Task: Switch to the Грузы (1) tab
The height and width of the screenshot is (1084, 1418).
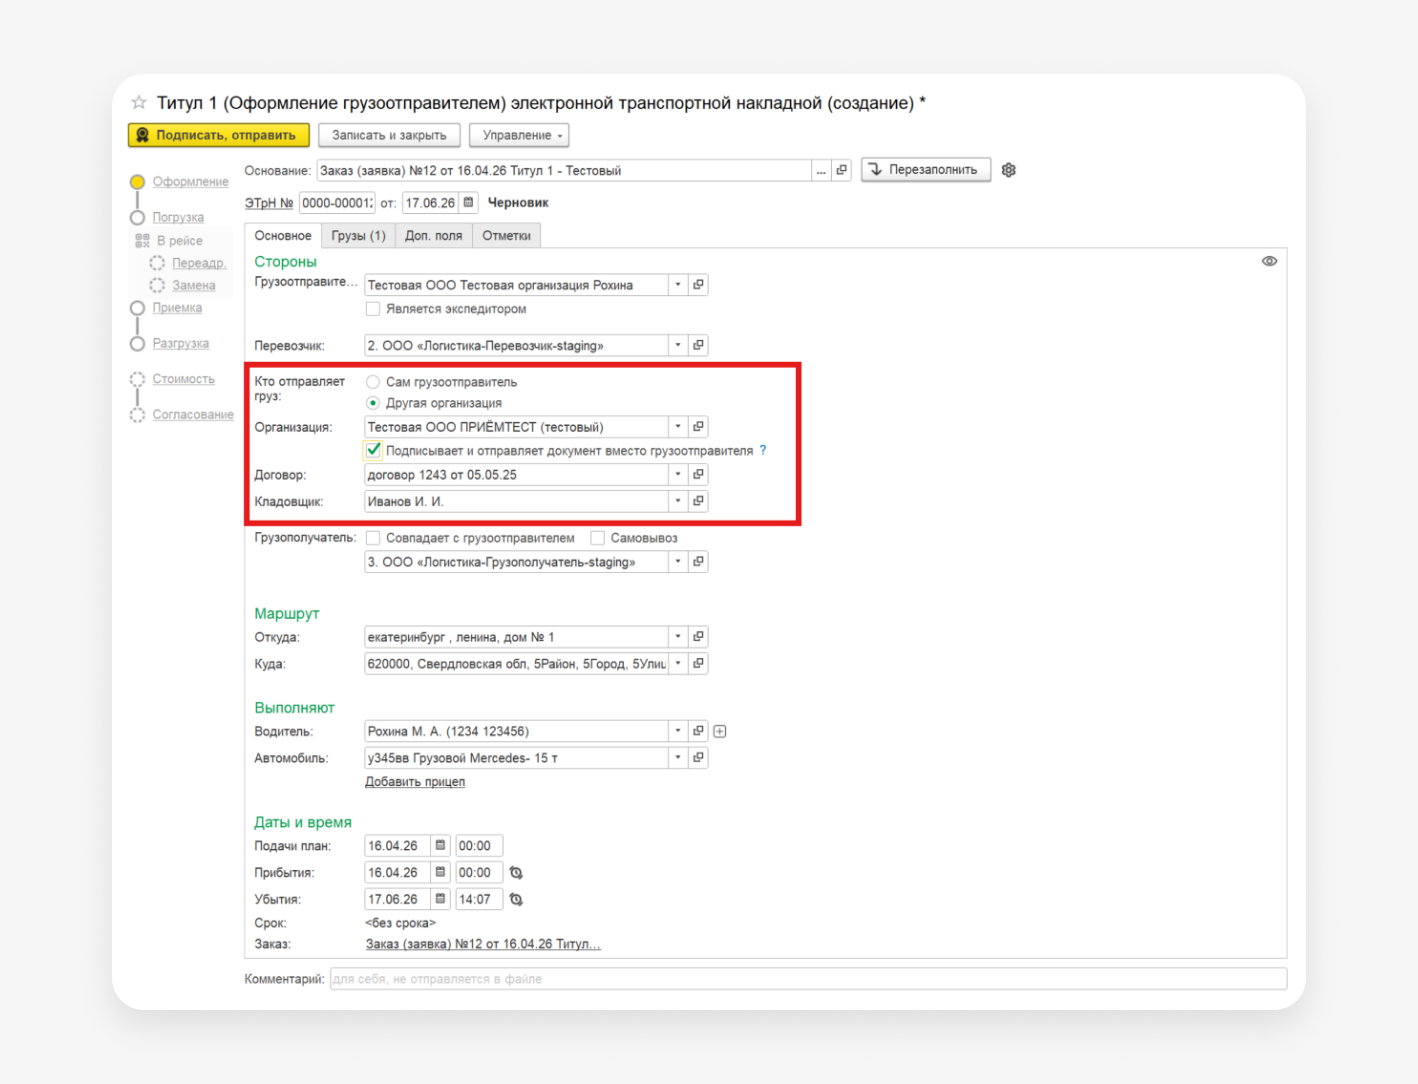Action: point(358,236)
